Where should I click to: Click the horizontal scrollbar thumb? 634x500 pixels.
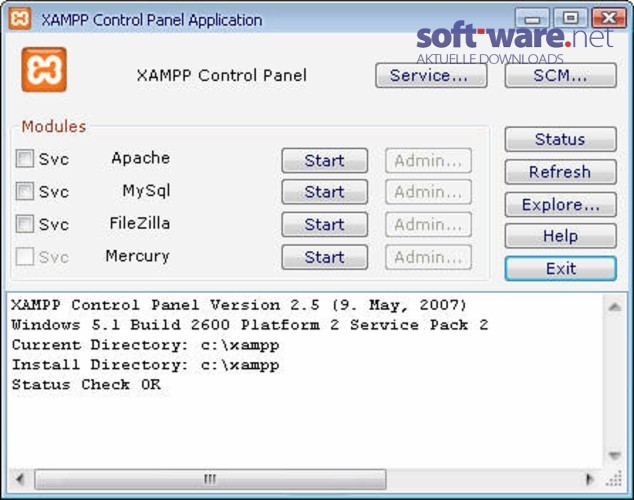(210, 480)
